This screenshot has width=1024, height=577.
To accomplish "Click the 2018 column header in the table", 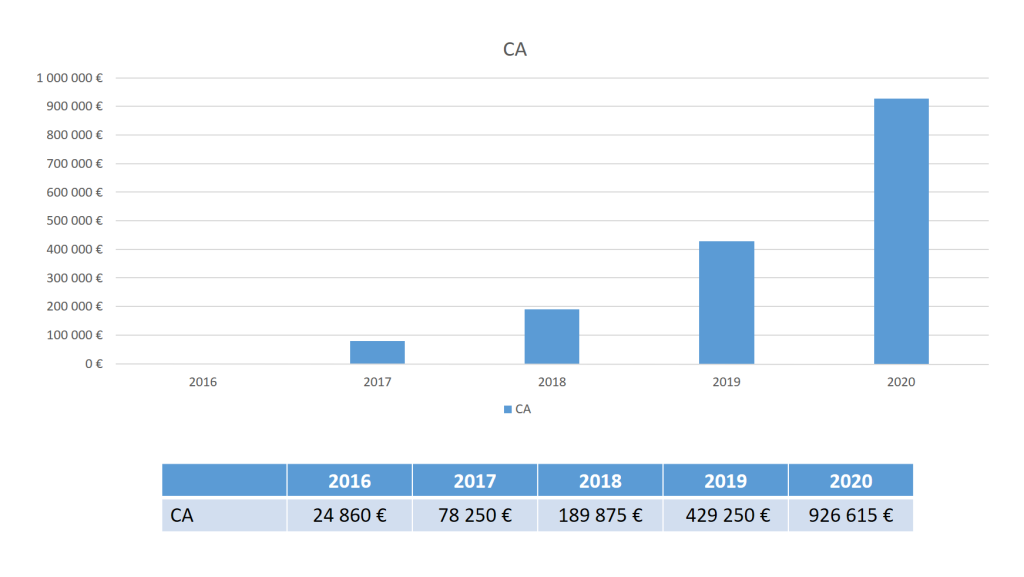I will tap(600, 480).
